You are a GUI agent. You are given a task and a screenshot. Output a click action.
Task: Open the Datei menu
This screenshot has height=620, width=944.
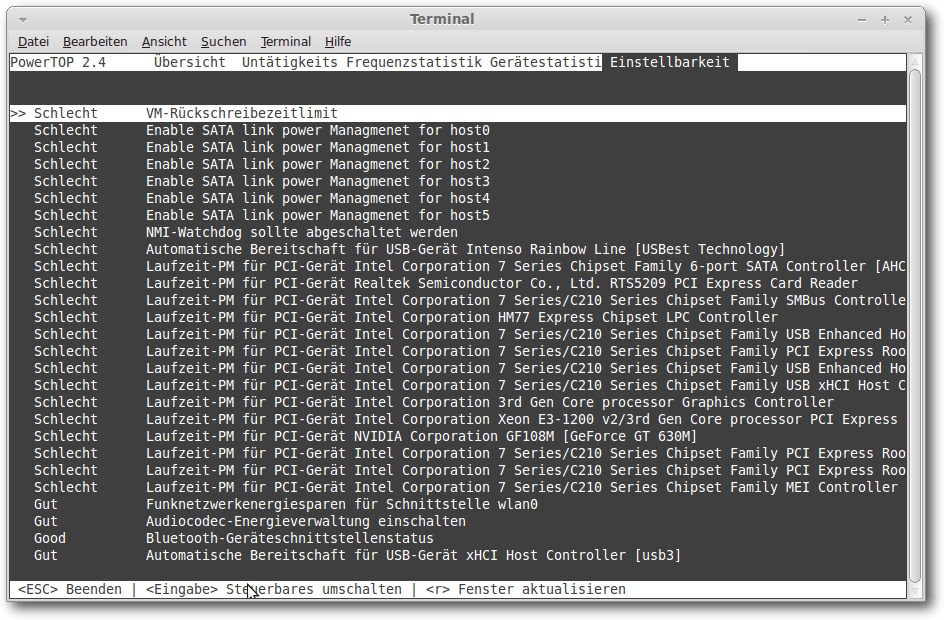[x=33, y=42]
